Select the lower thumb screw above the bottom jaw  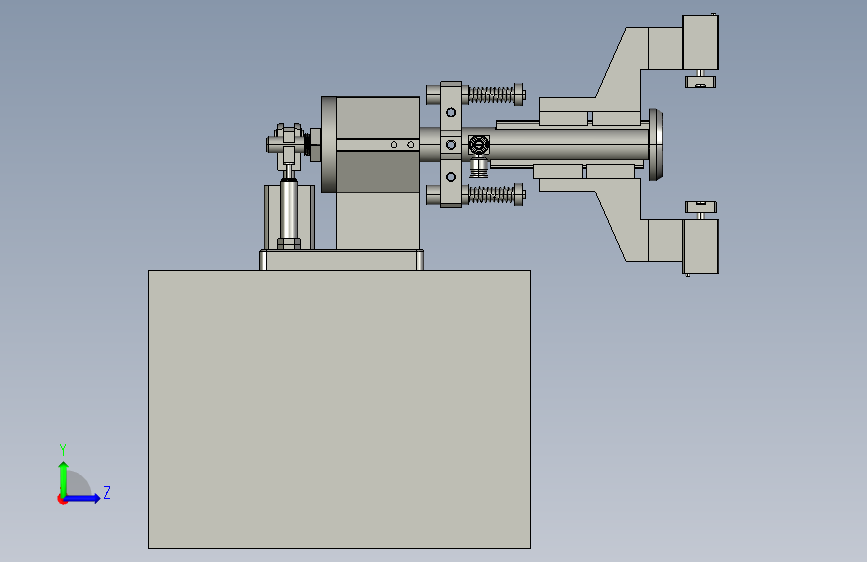point(701,209)
